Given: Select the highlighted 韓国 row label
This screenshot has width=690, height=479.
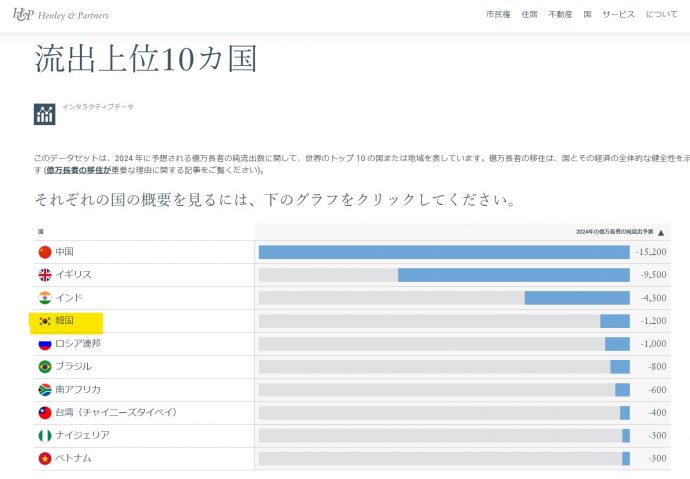Looking at the screenshot, I should pyautogui.click(x=64, y=320).
